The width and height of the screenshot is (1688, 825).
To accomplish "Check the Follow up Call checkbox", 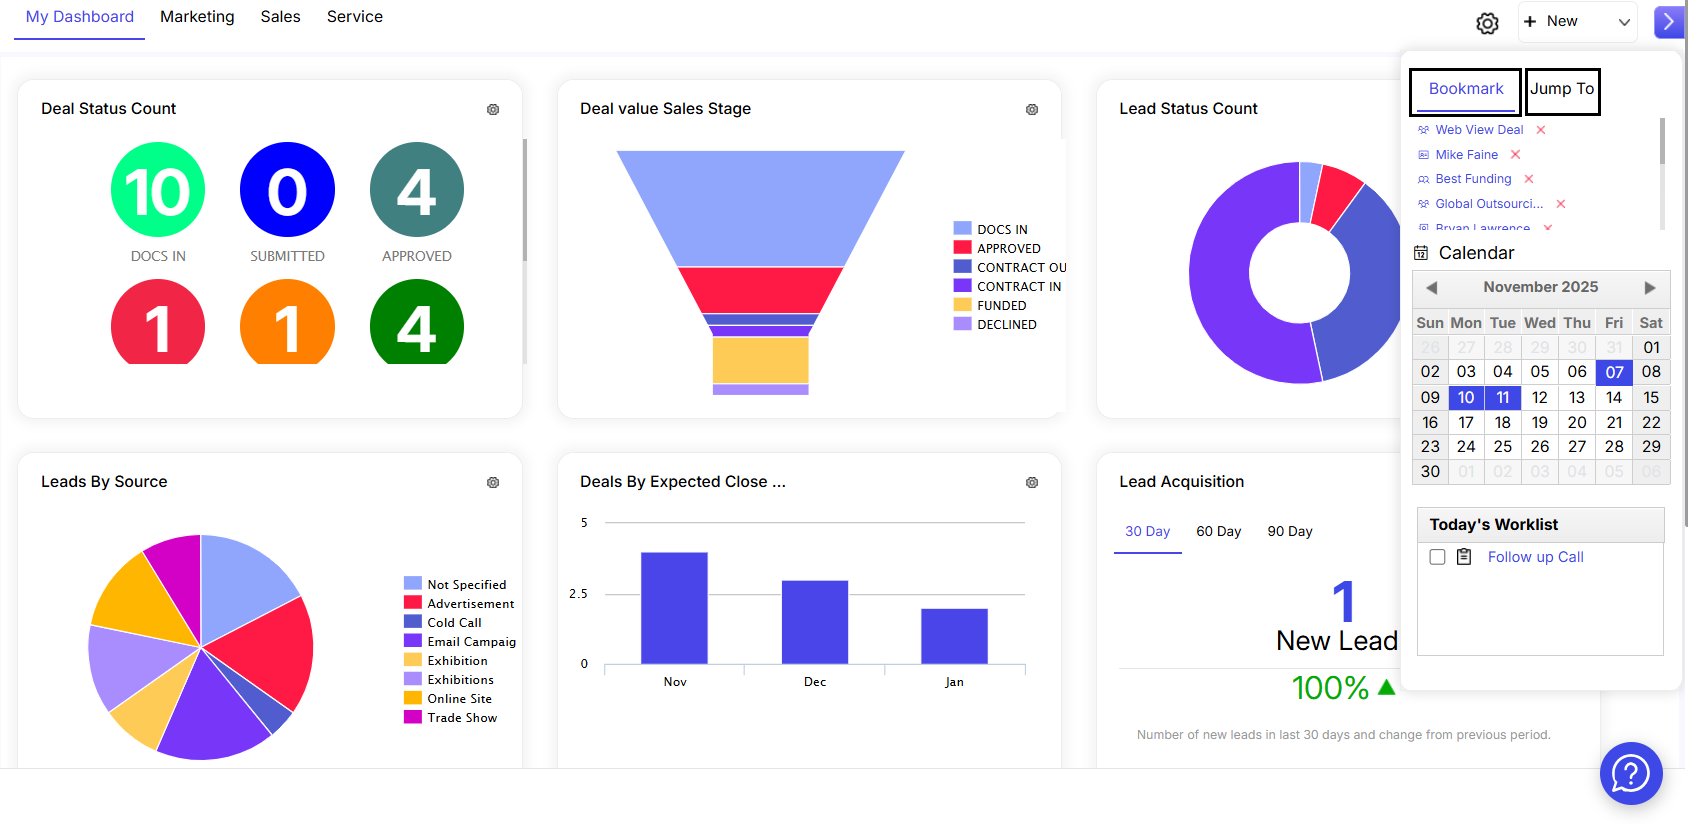I will click(x=1437, y=557).
